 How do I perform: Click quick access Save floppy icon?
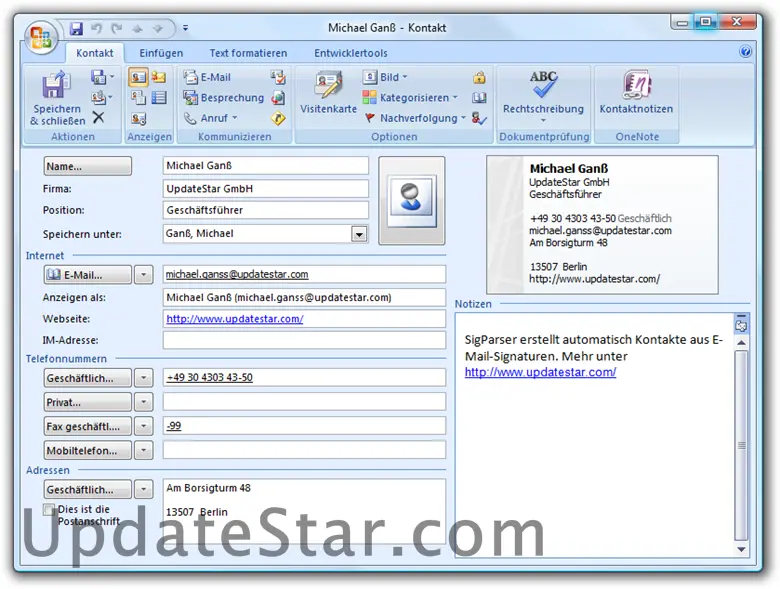click(x=76, y=28)
